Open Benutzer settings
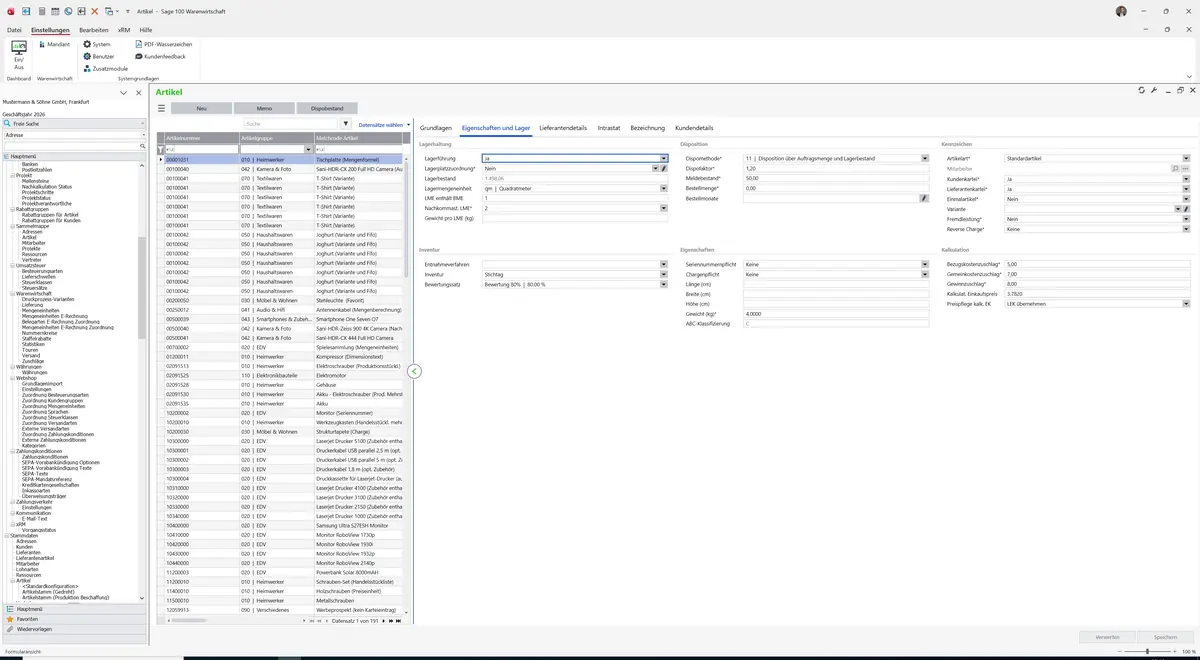 [x=98, y=56]
